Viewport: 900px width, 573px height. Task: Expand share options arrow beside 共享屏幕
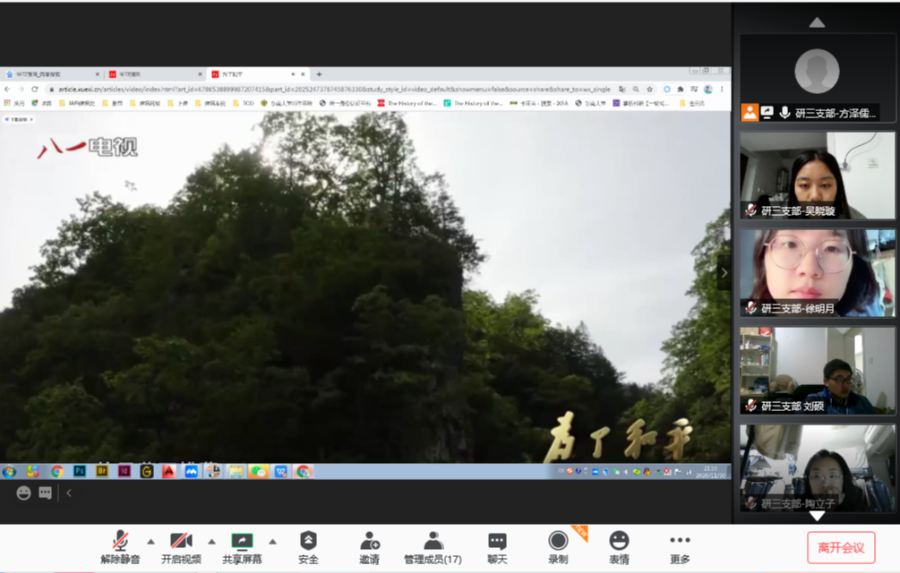point(273,541)
